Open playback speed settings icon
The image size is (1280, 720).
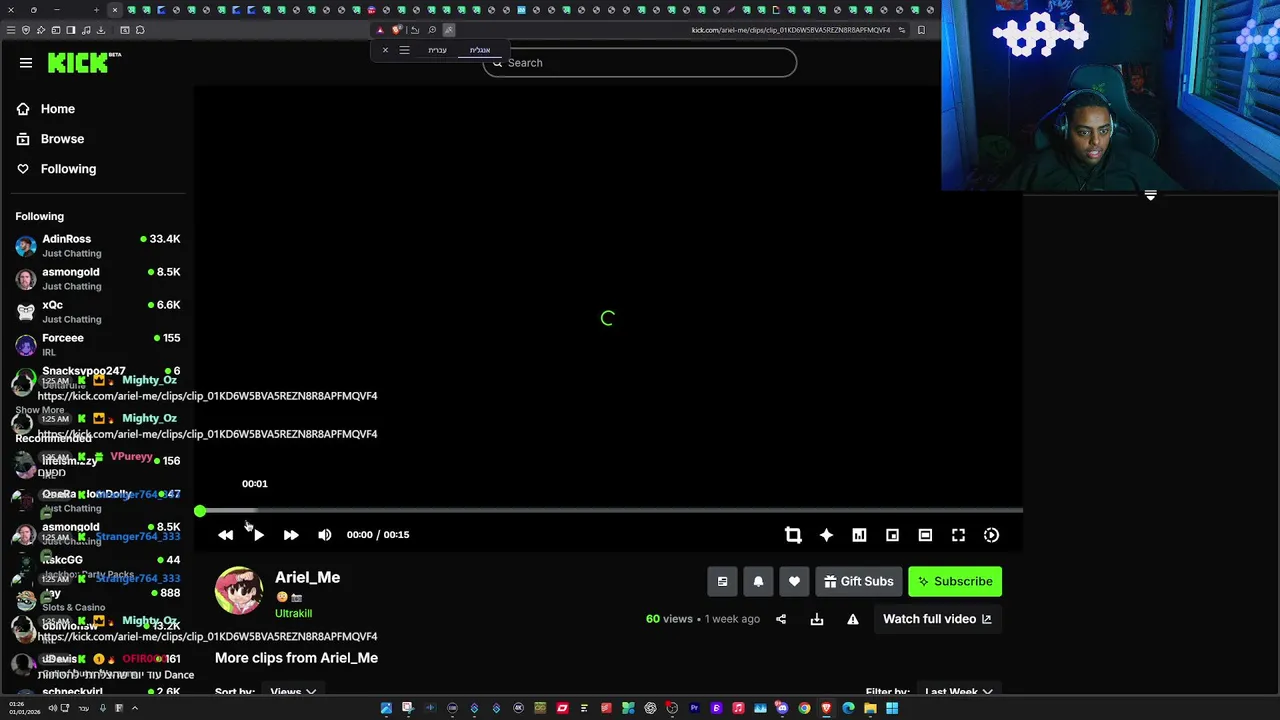point(991,535)
